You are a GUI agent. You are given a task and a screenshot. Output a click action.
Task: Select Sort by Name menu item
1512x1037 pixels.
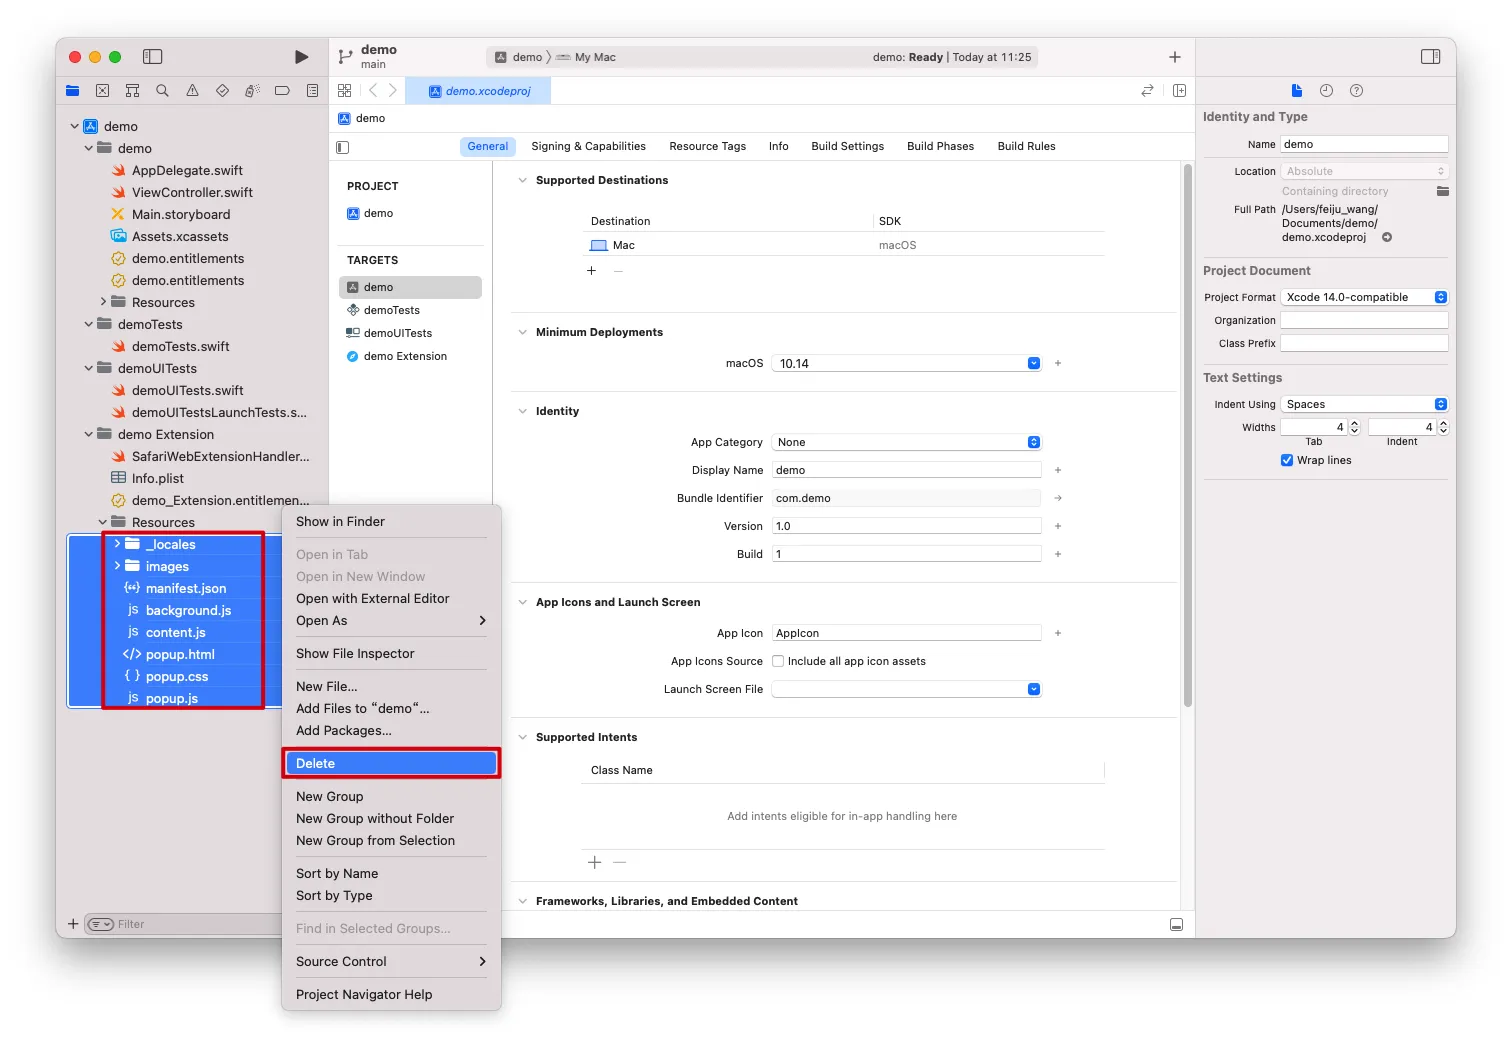[391, 874]
